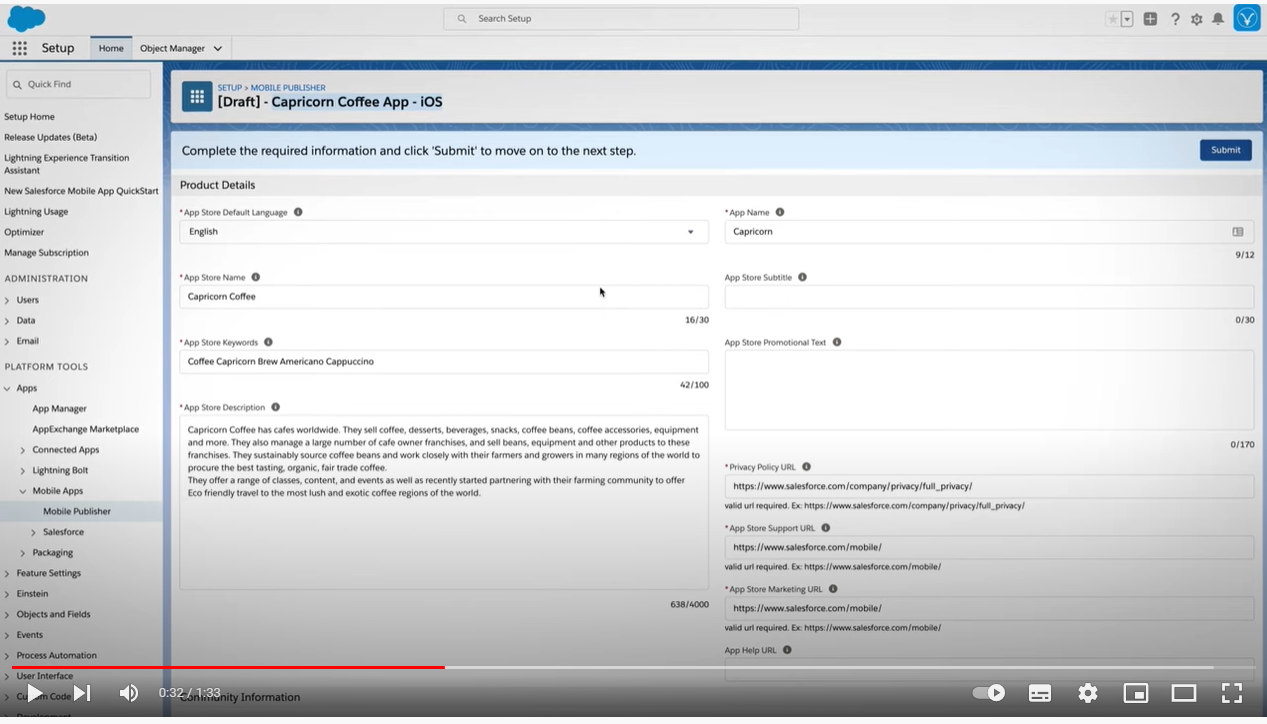Viewport: 1267px width, 724px height.
Task: Click the Mobile Publisher grid icon in page header
Action: pos(197,96)
